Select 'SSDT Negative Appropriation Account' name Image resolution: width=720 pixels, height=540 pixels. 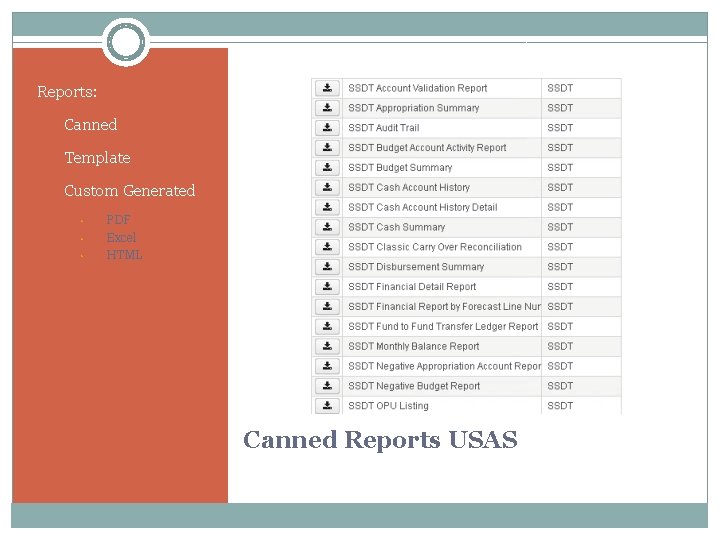(444, 366)
